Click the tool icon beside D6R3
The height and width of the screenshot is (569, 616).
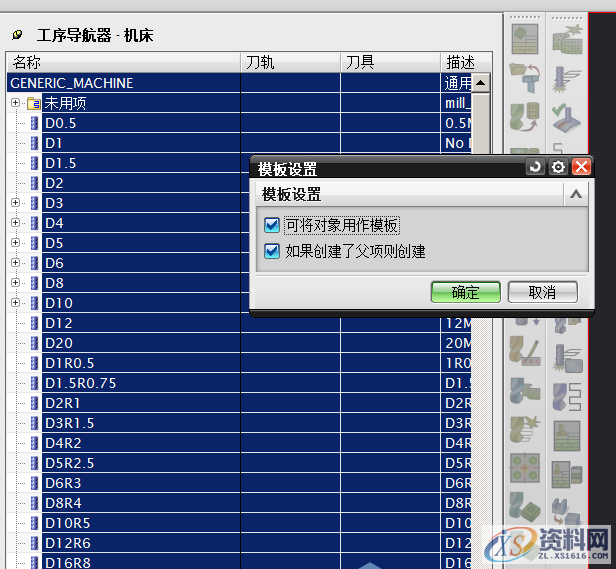tap(35, 483)
